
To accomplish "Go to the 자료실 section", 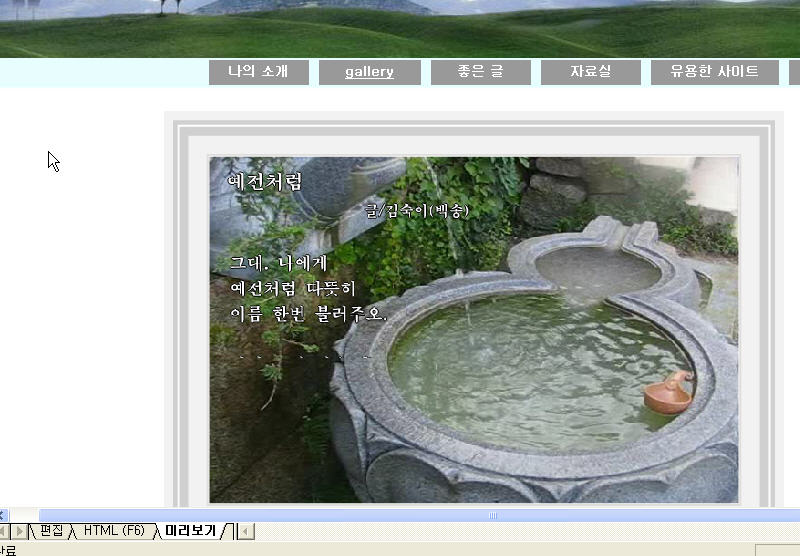I will click(591, 72).
